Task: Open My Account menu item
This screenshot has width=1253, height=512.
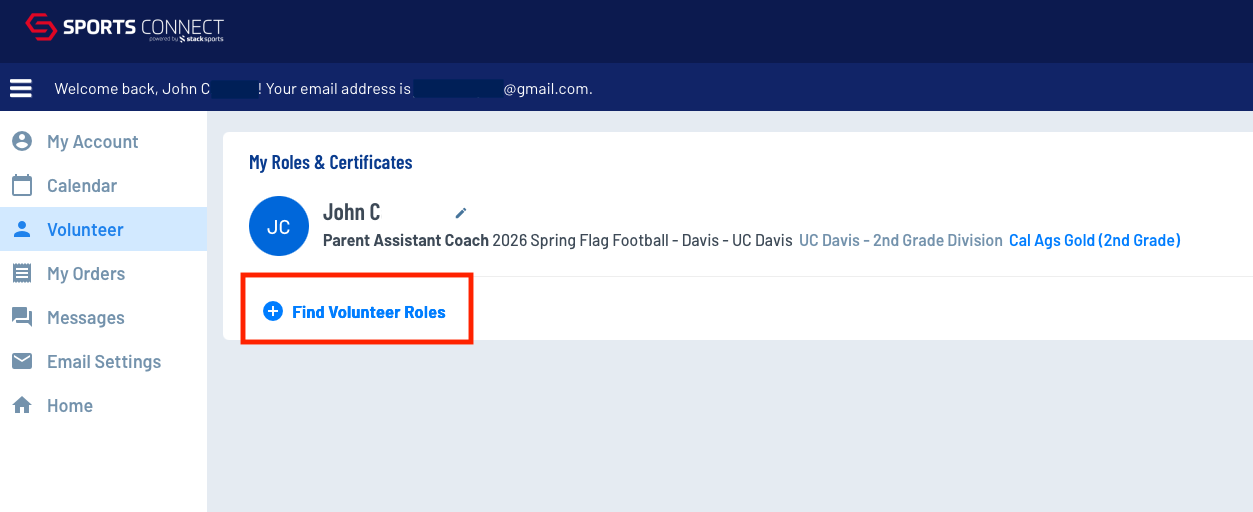Action: [x=93, y=142]
